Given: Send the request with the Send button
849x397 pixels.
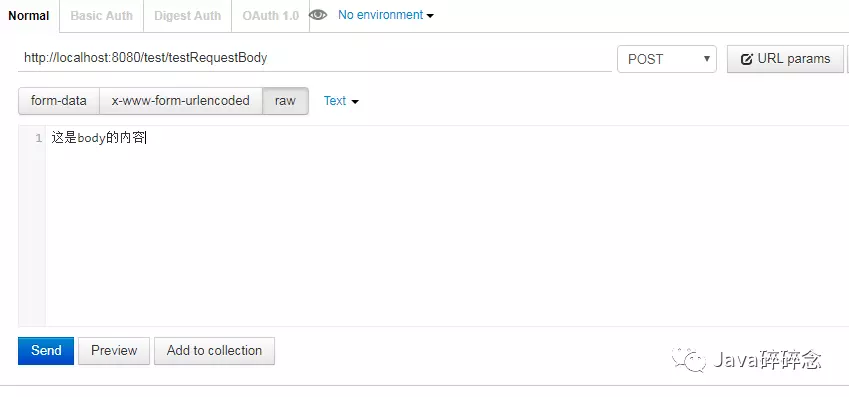Looking at the screenshot, I should click(46, 350).
